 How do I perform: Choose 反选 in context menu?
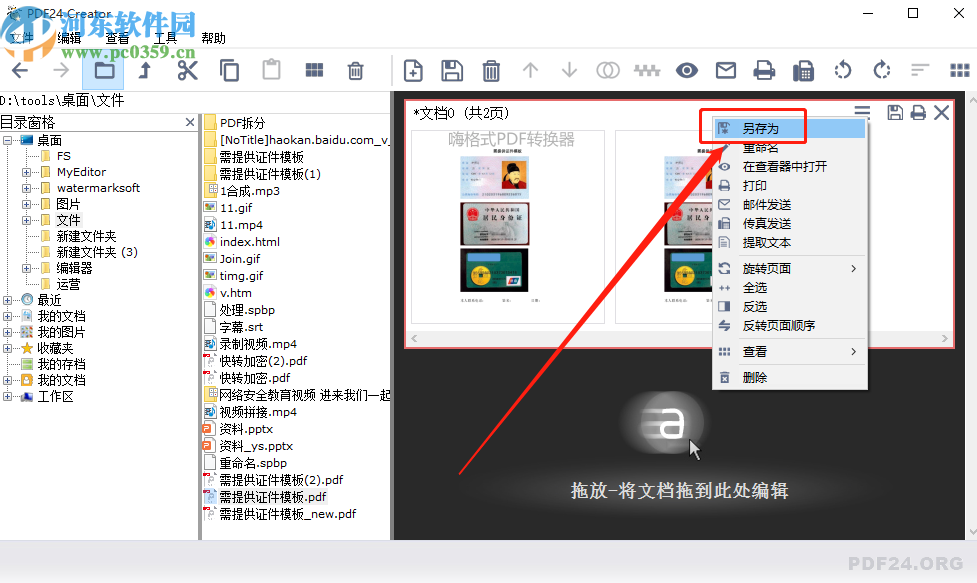(789, 306)
